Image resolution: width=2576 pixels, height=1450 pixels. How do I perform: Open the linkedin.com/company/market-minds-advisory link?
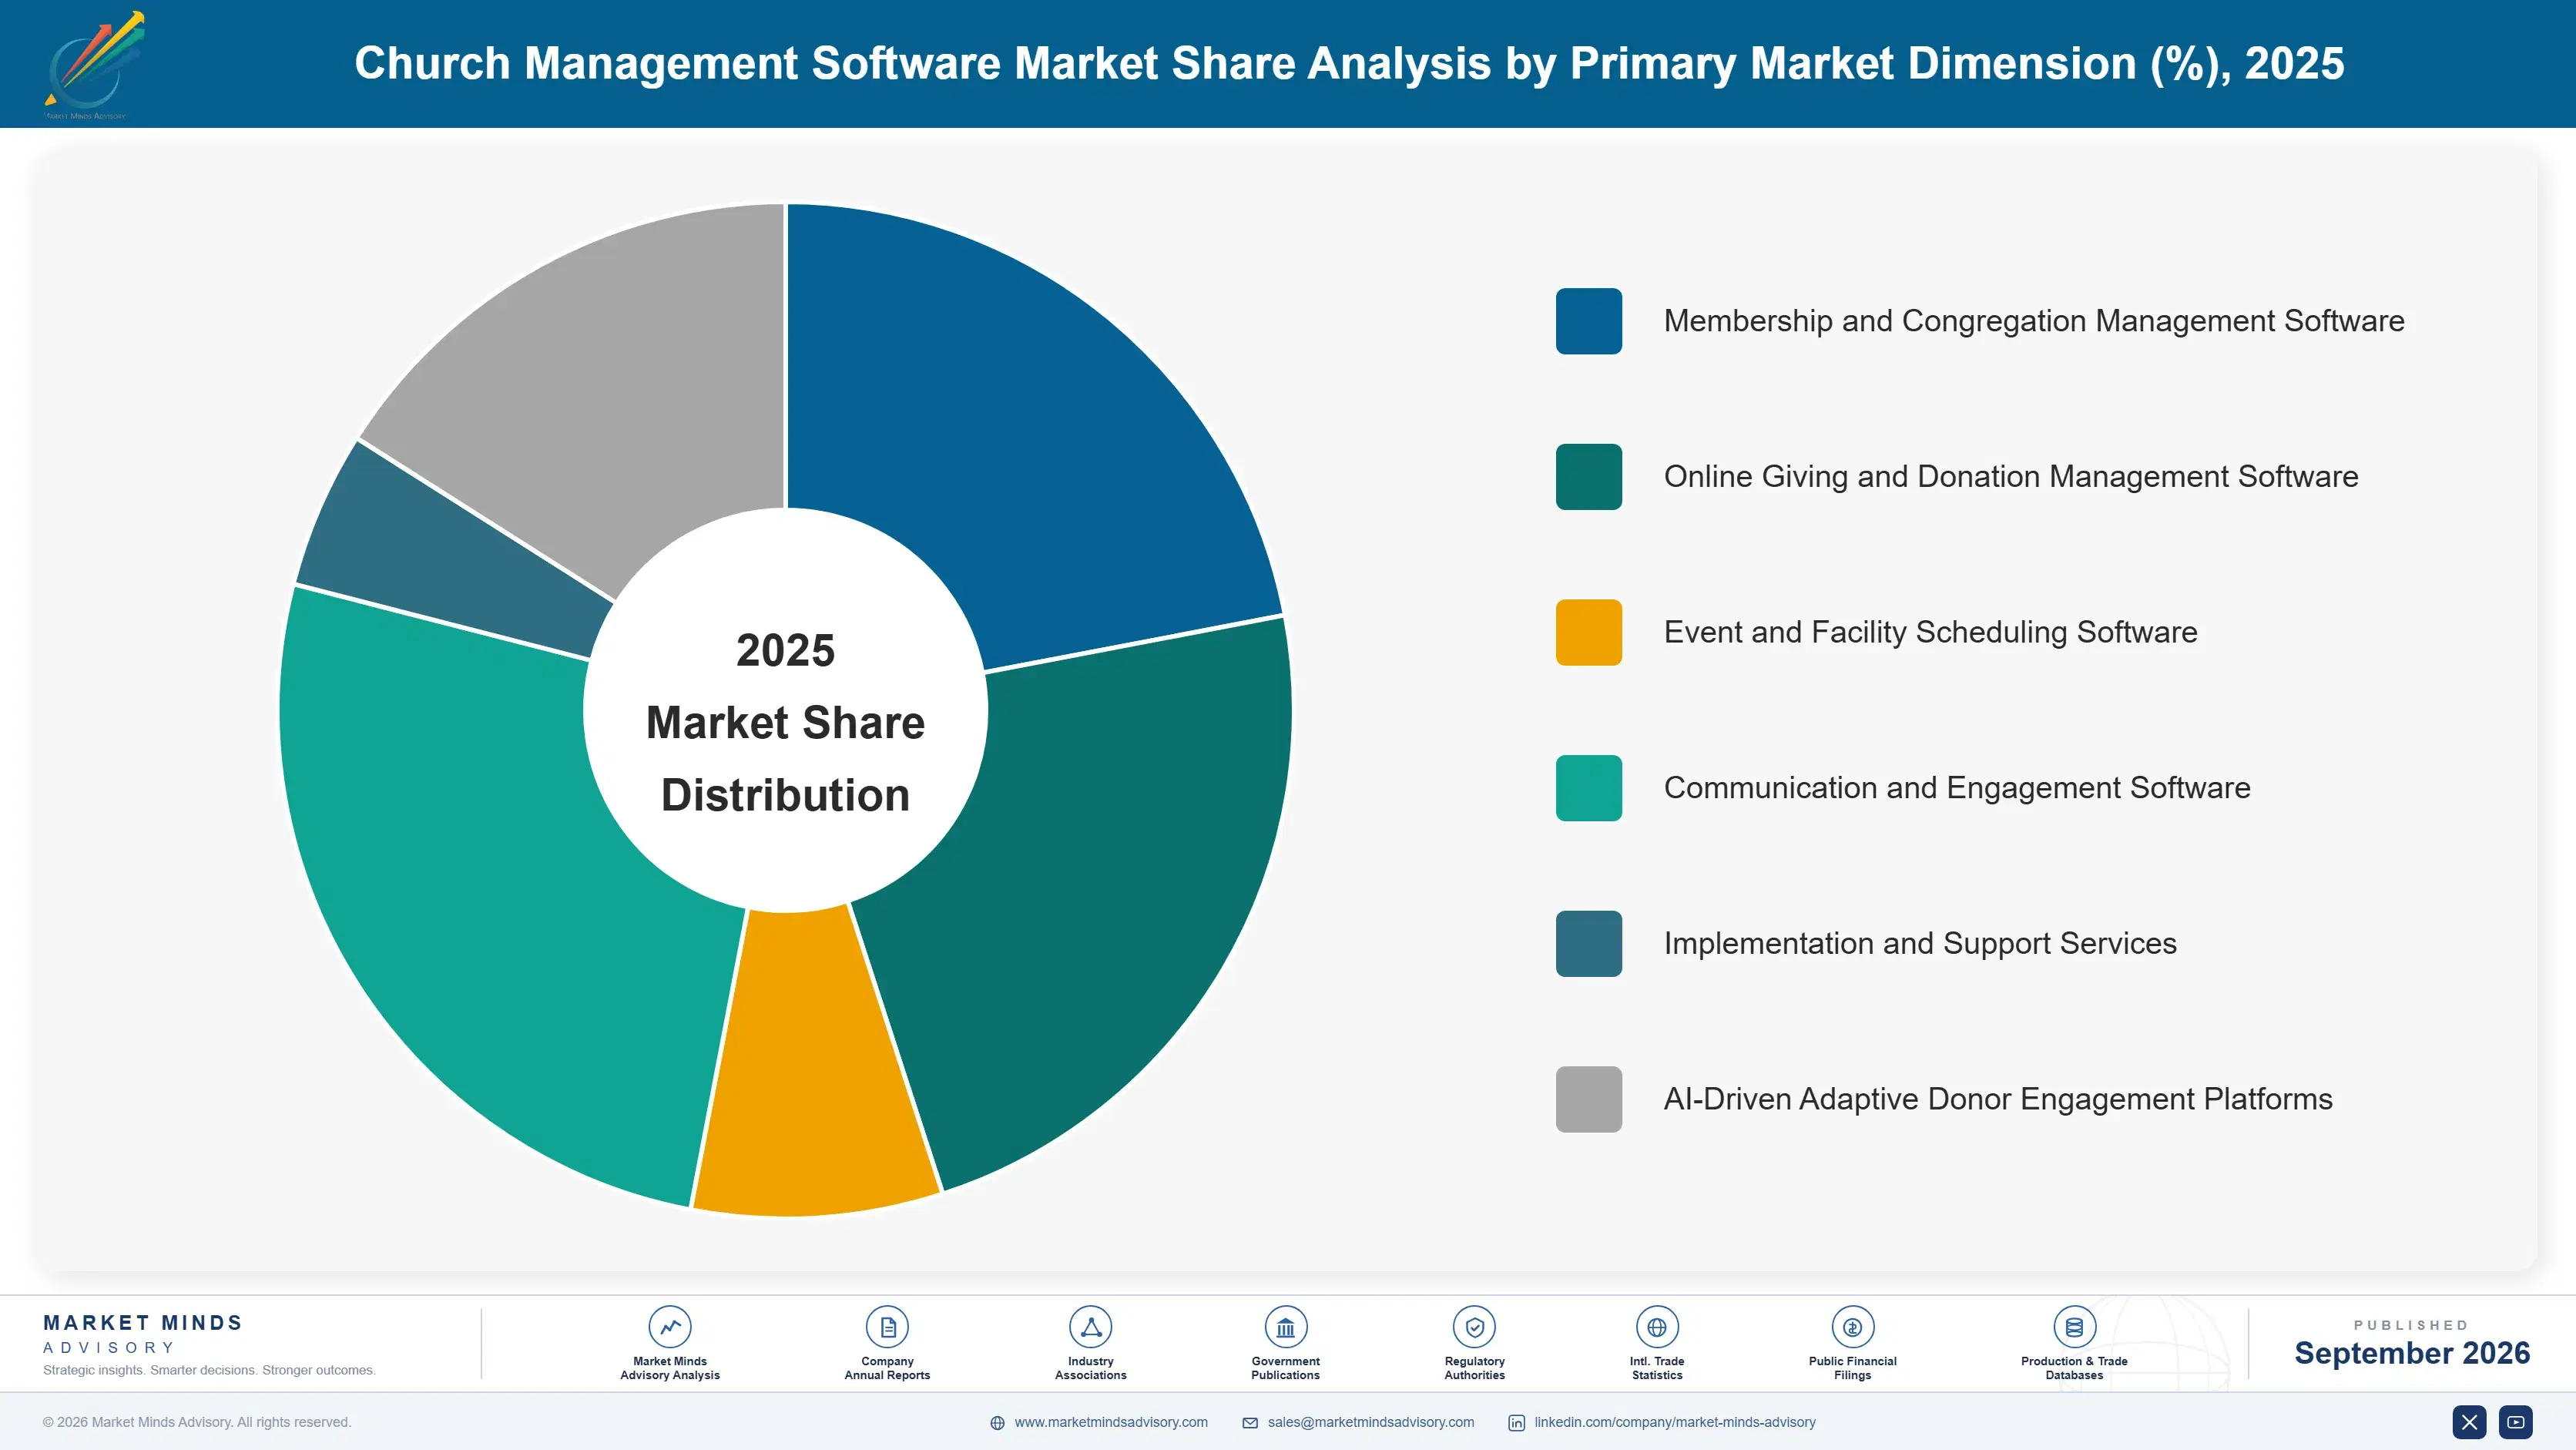pyautogui.click(x=1675, y=1422)
